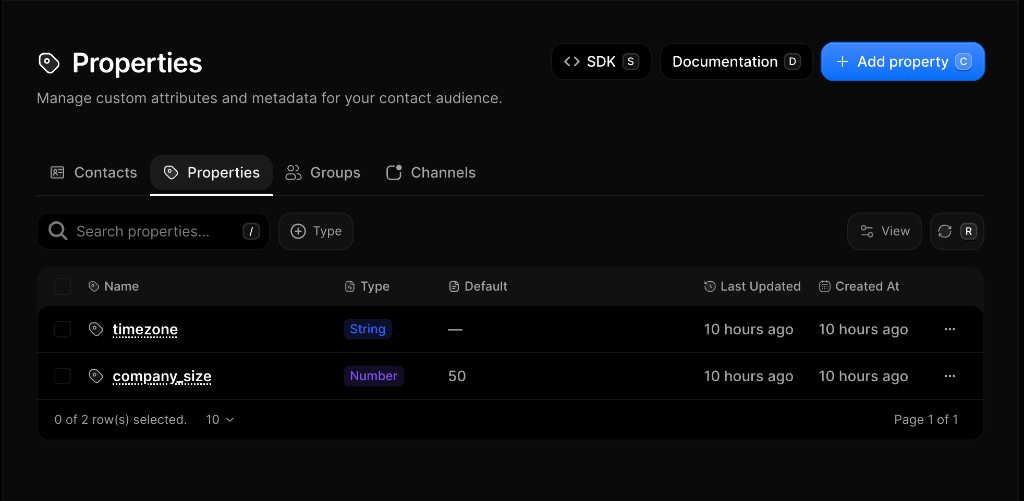Viewport: 1024px width, 501px height.
Task: Click the '0 of 2 row(s) selected' text
Action: click(121, 419)
